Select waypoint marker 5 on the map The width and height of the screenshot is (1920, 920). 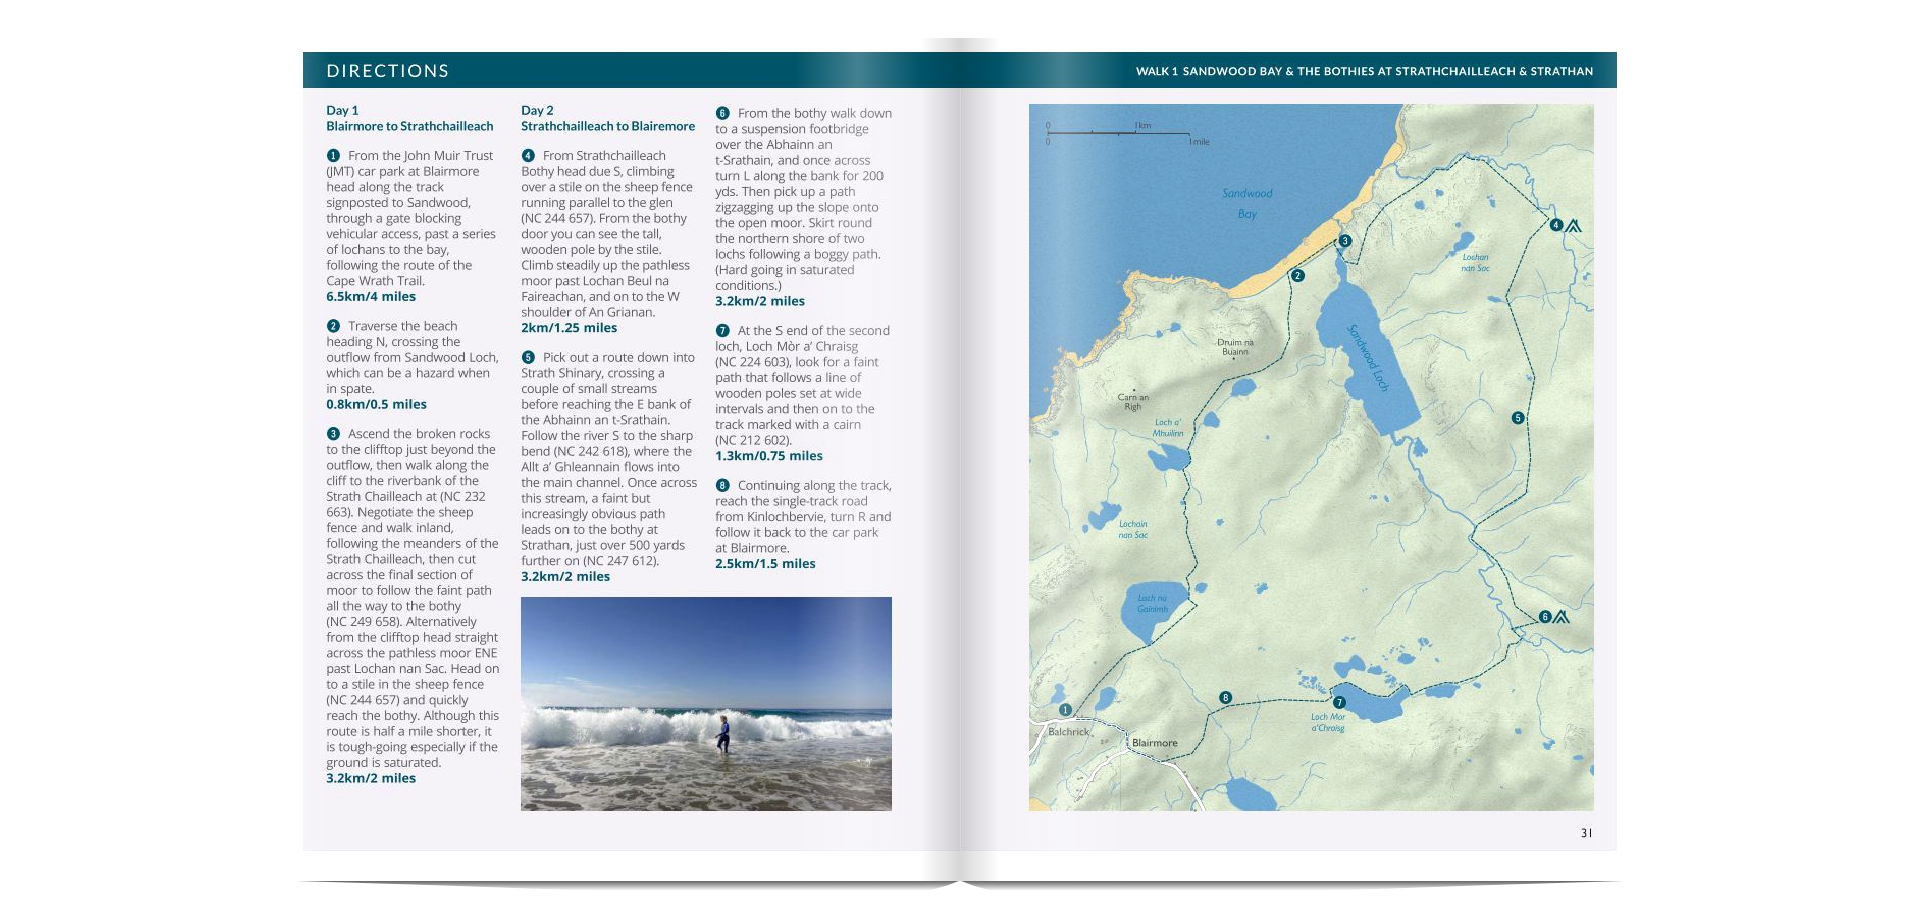click(1518, 418)
